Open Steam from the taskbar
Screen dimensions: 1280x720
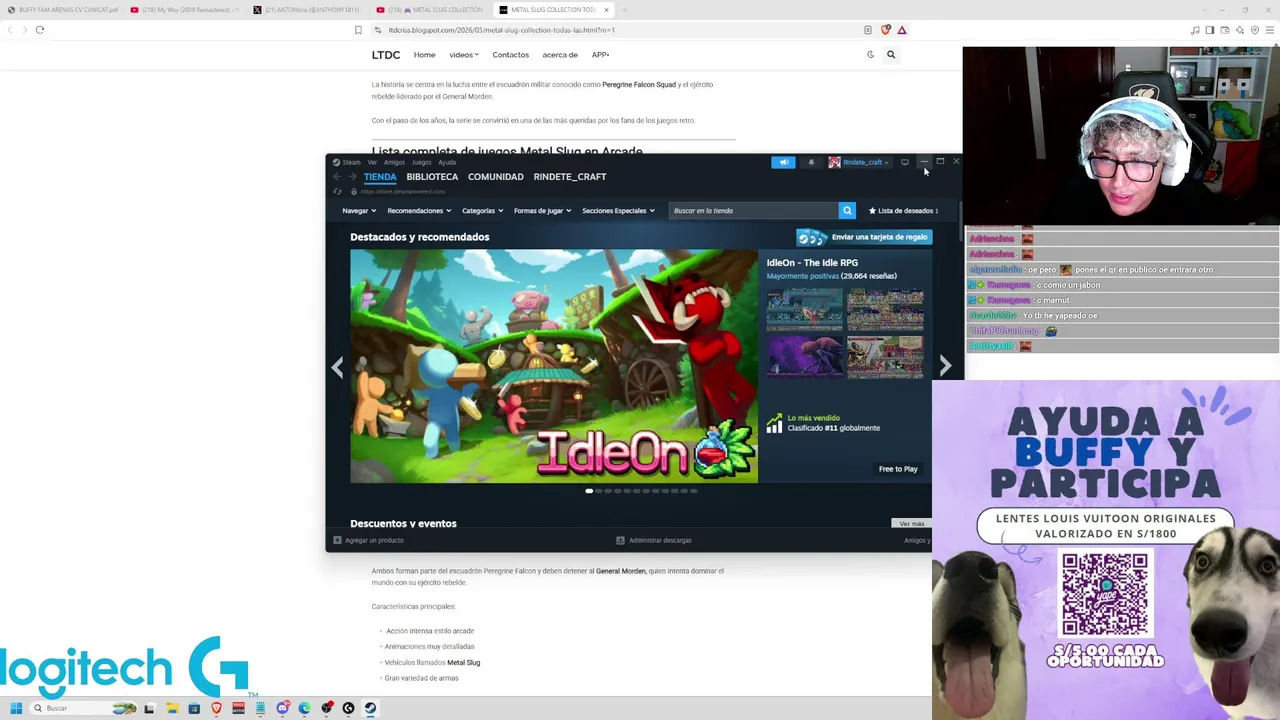coord(370,708)
